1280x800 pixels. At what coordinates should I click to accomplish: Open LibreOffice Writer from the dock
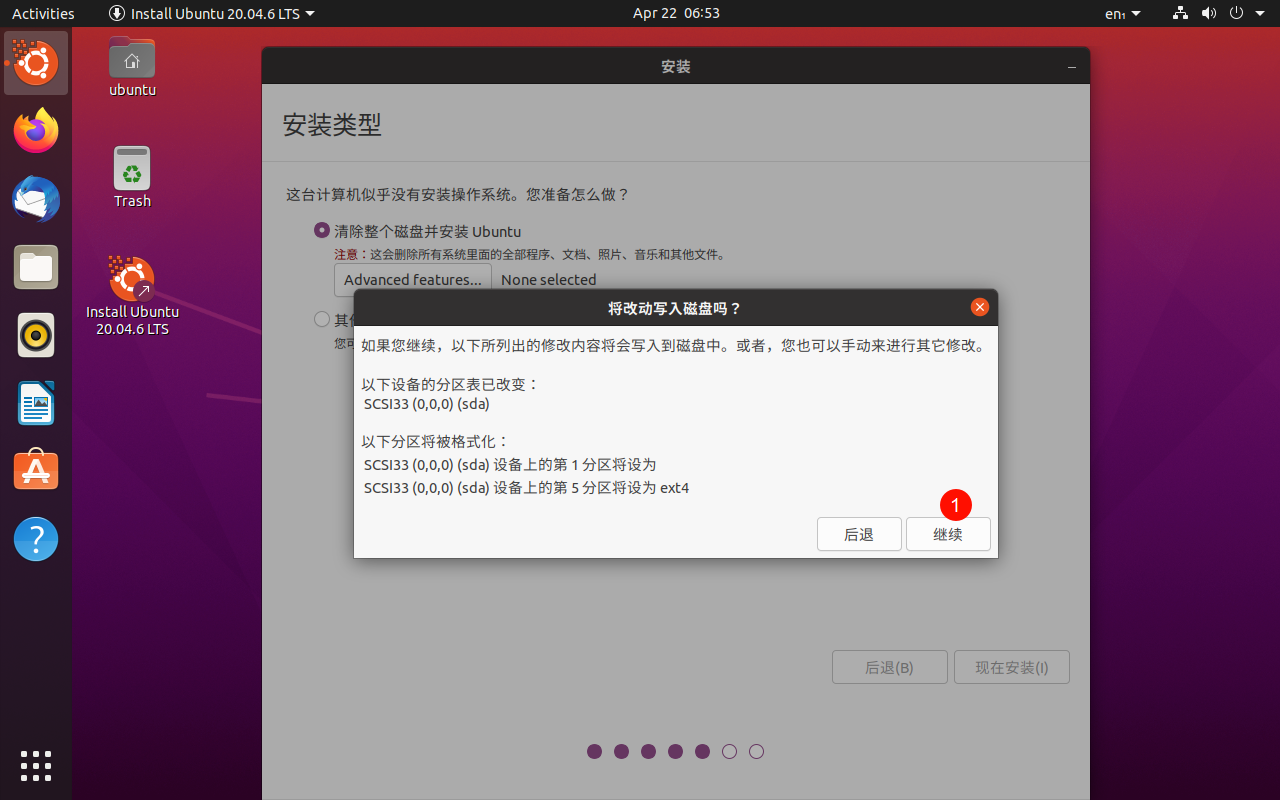tap(36, 403)
